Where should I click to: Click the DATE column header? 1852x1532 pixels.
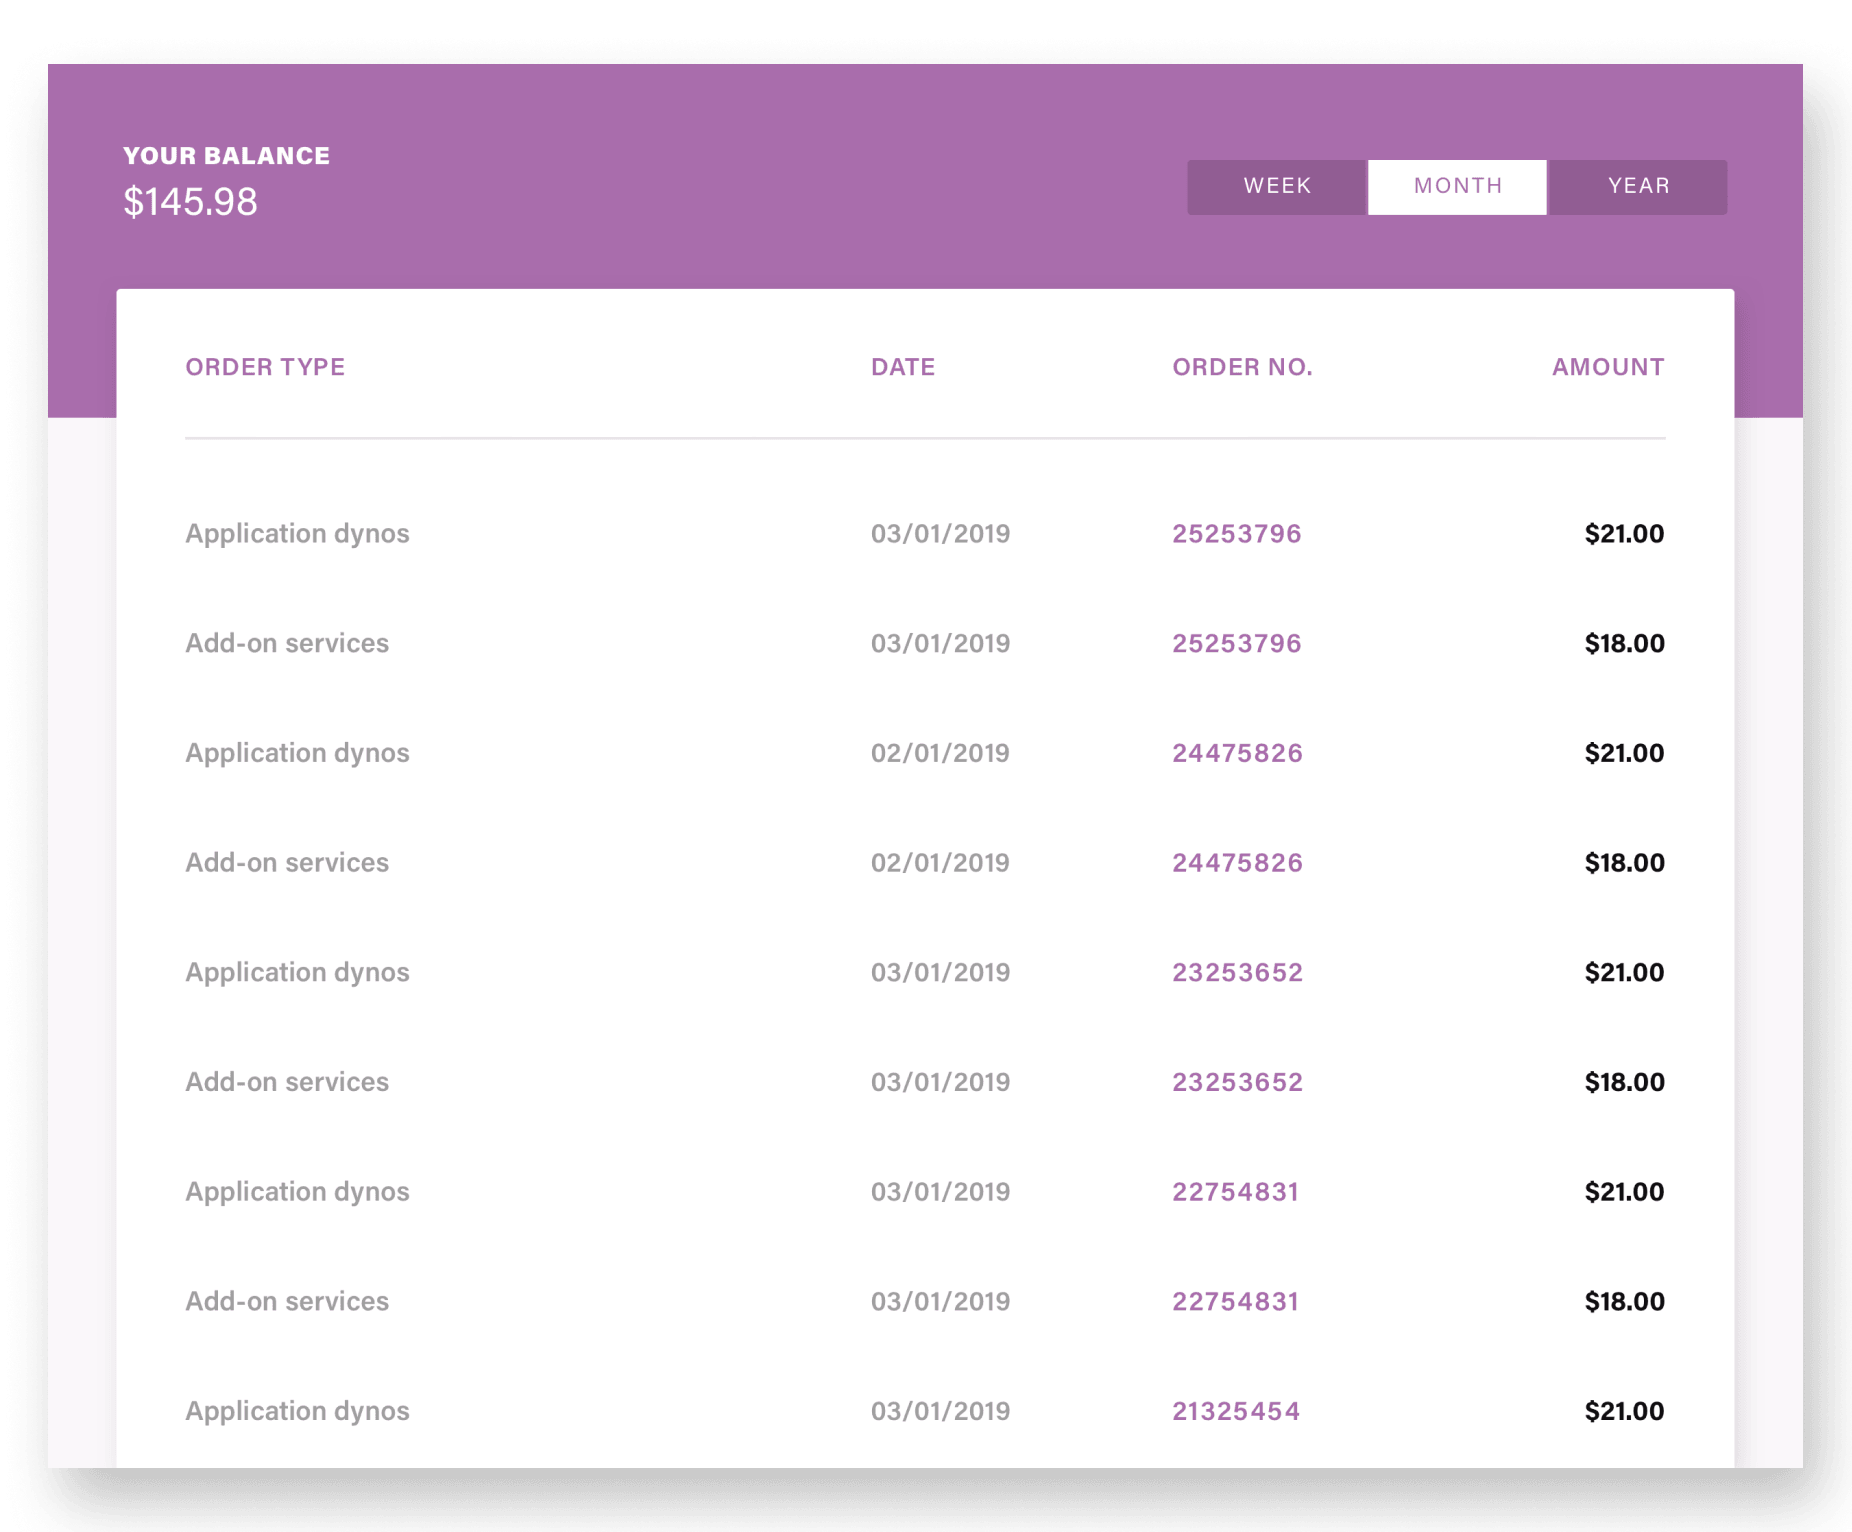(x=902, y=367)
